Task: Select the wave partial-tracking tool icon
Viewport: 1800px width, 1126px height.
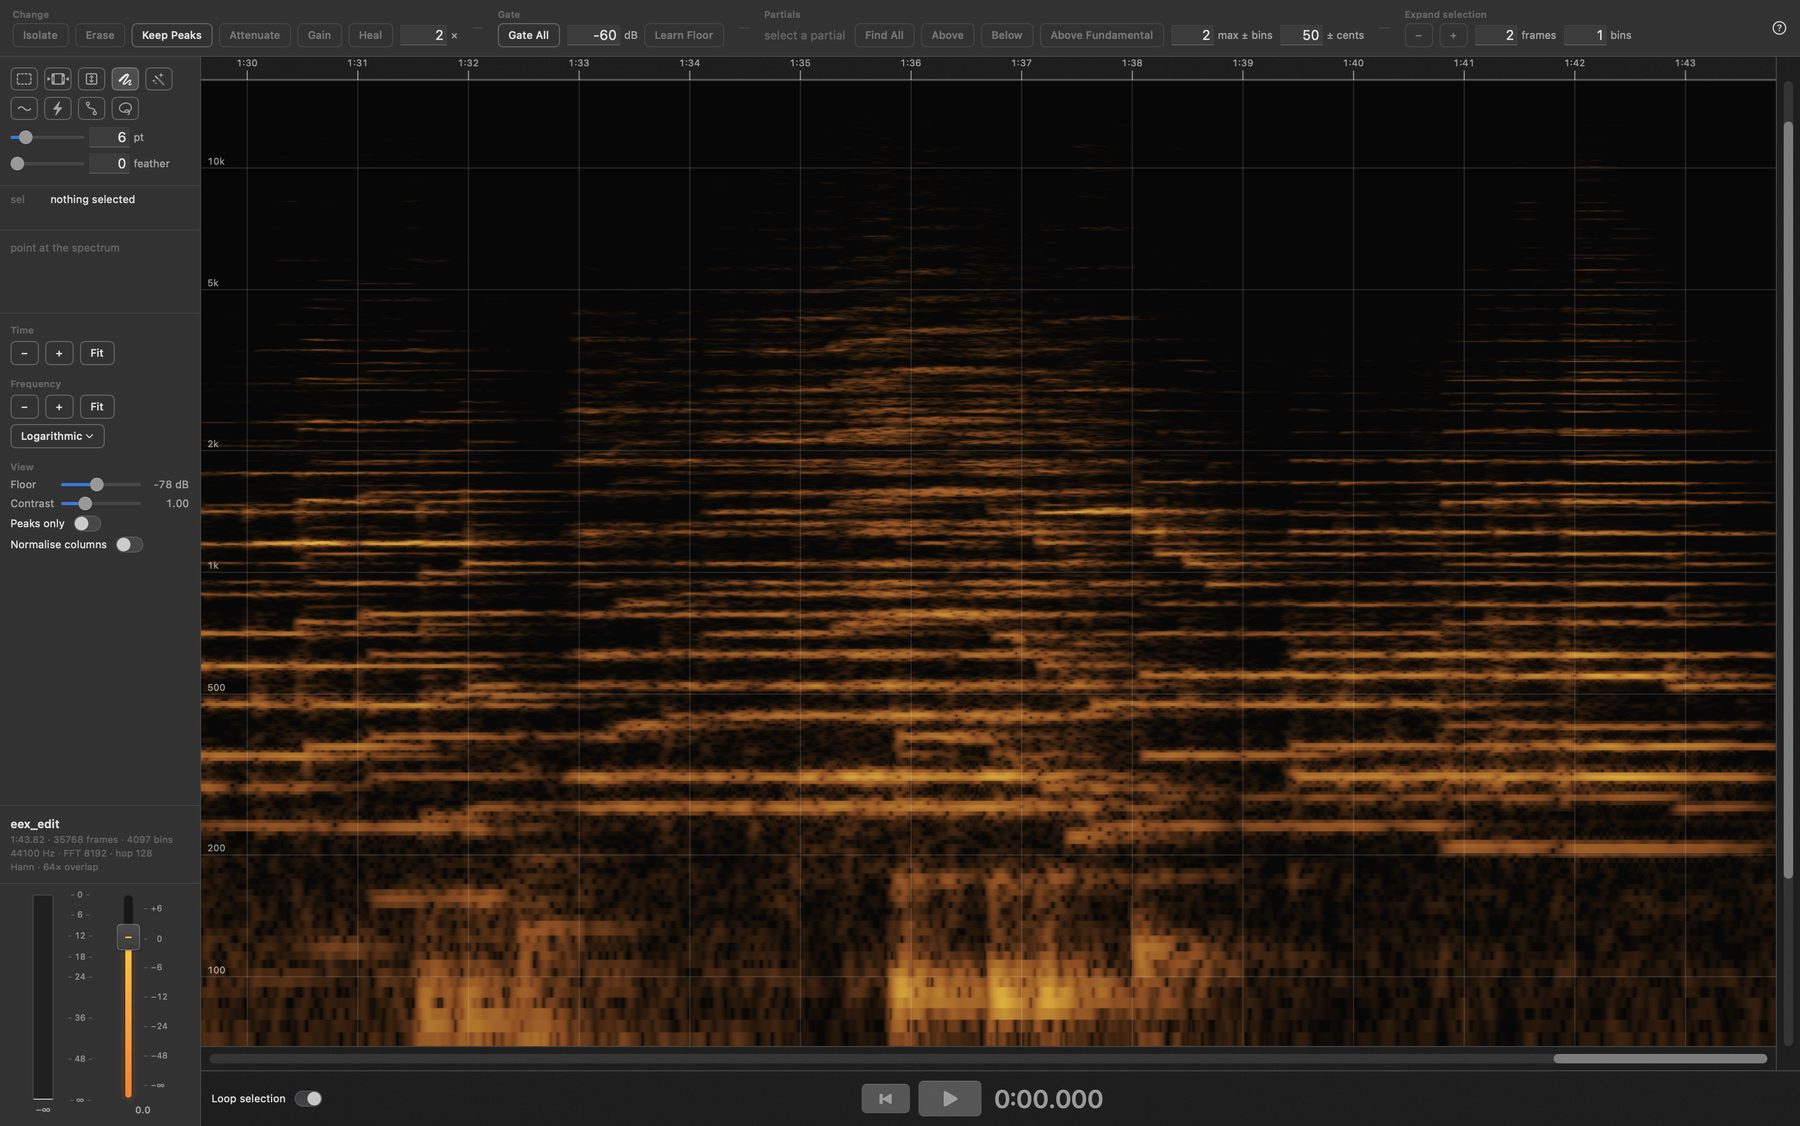Action: pyautogui.click(x=24, y=108)
